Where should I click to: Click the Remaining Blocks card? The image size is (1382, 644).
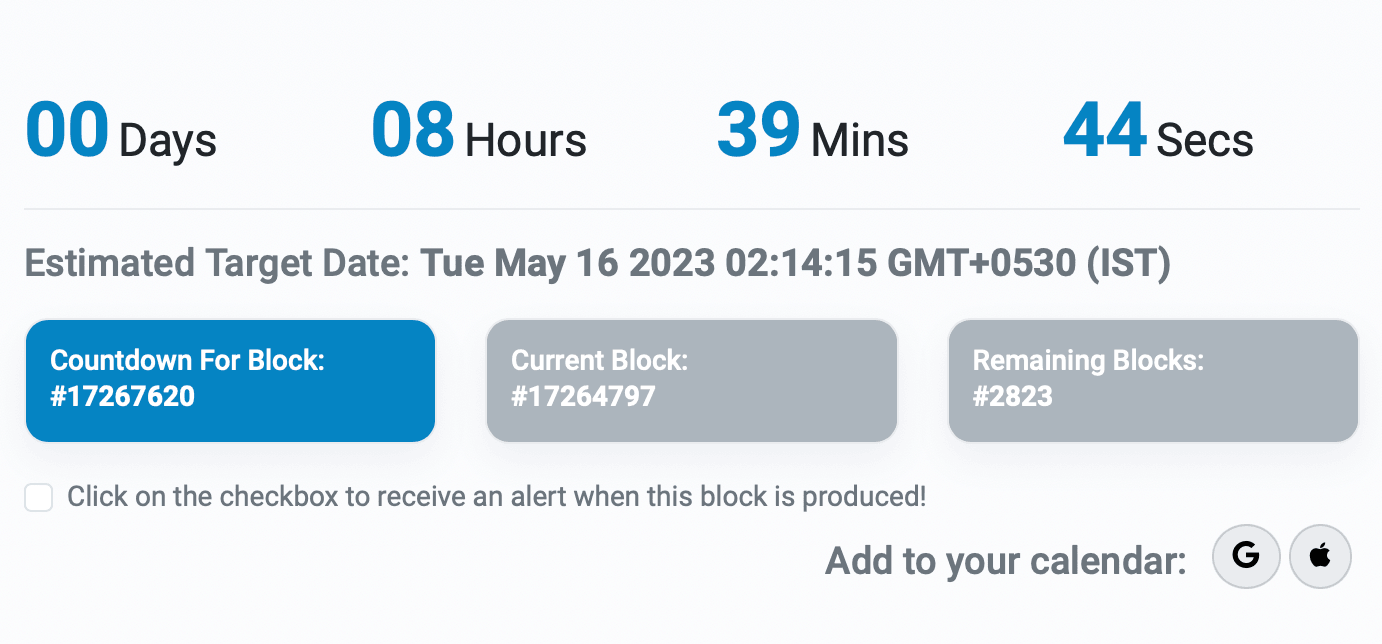click(x=1153, y=380)
